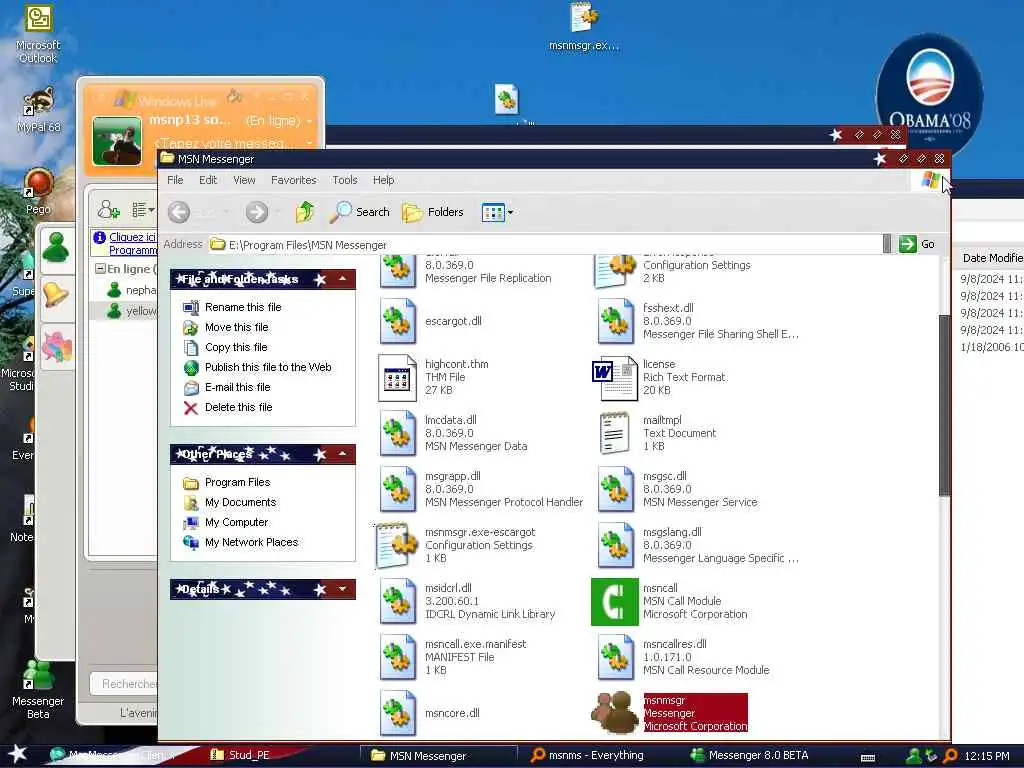Collapse the En ligne group in Messenger
Viewport: 1024px width, 768px height.
pyautogui.click(x=100, y=268)
